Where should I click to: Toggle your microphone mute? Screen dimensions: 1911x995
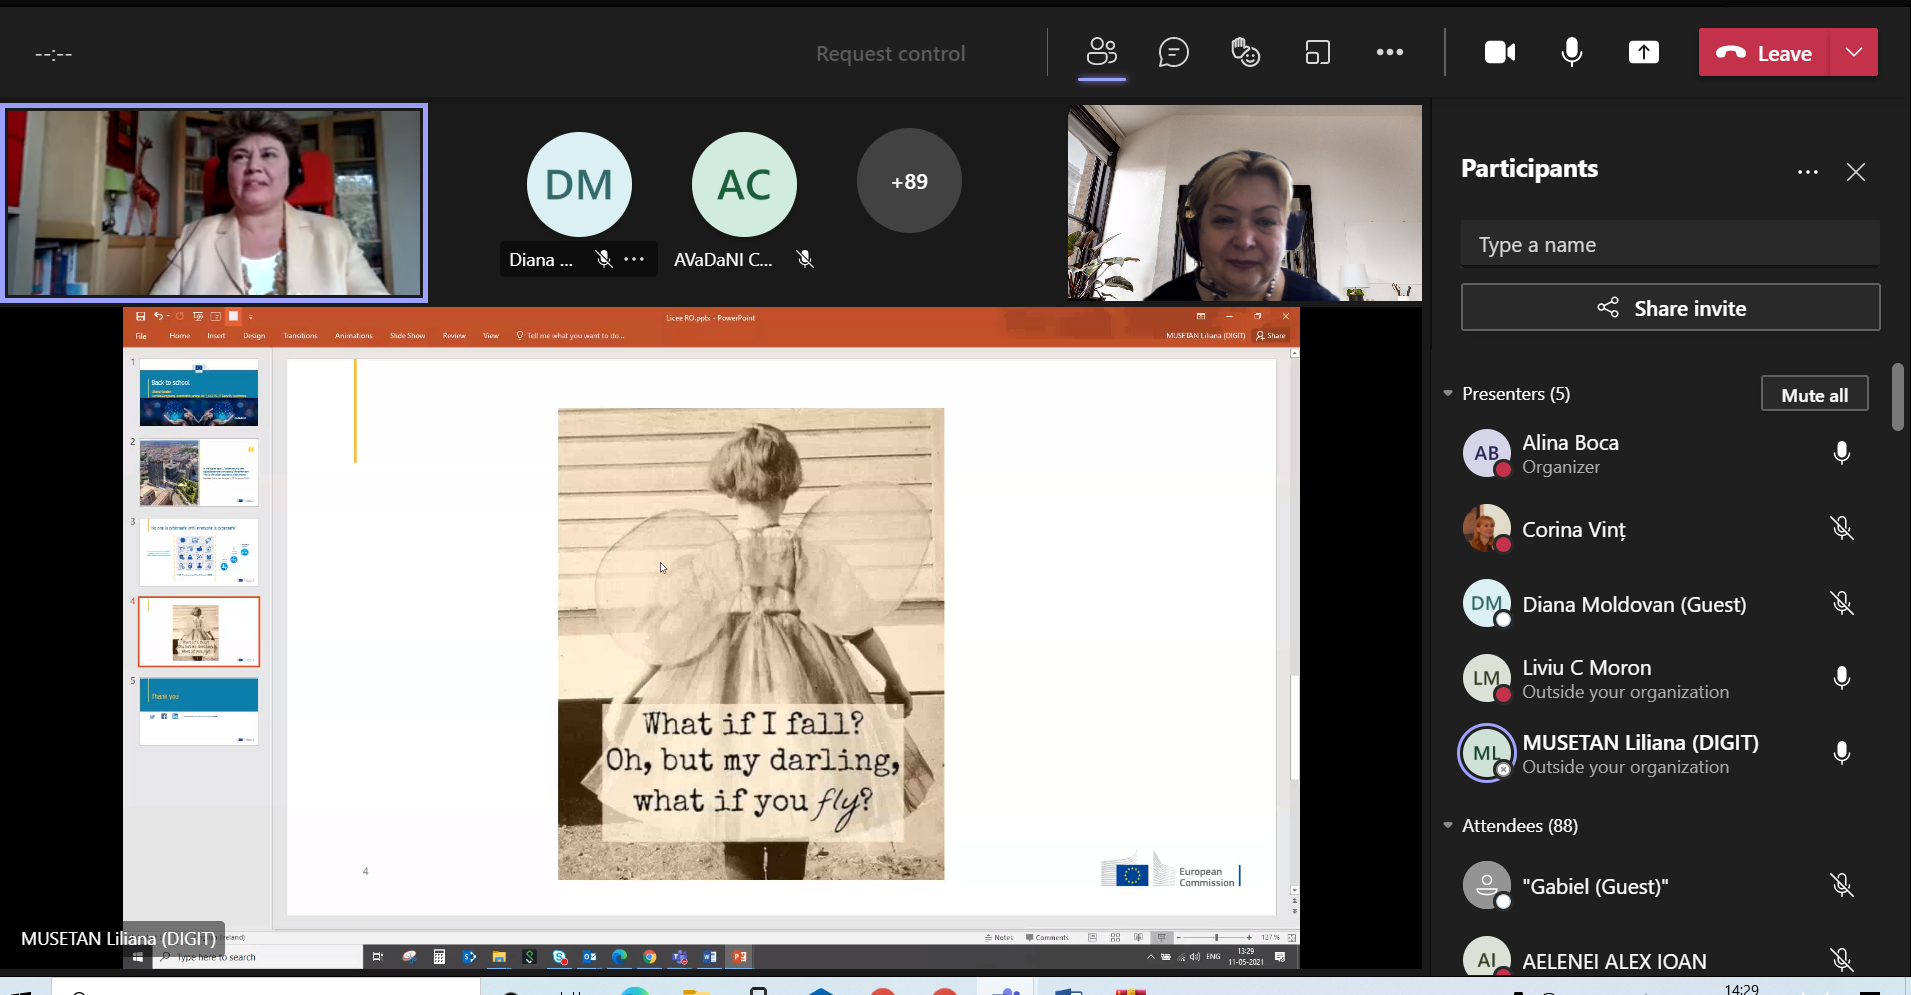pyautogui.click(x=1571, y=52)
